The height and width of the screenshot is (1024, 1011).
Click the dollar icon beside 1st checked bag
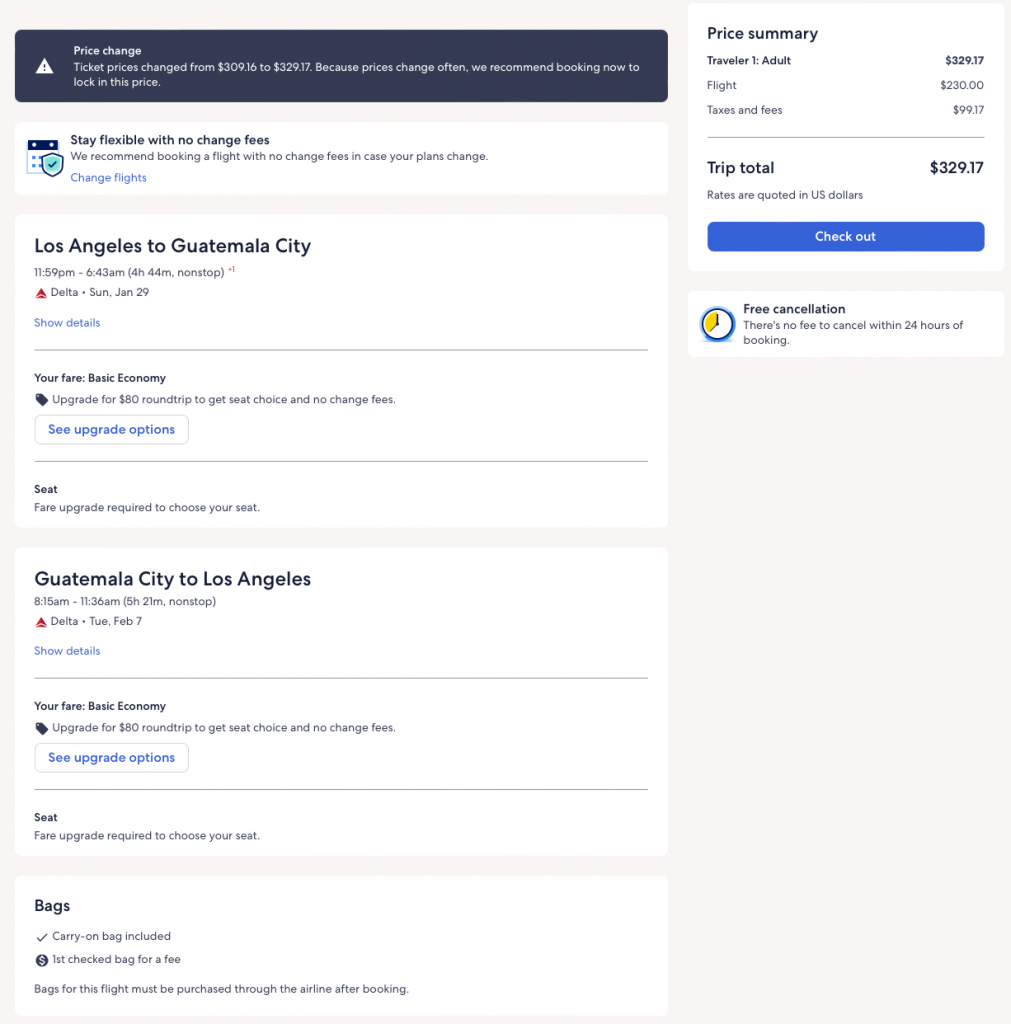tap(41, 960)
